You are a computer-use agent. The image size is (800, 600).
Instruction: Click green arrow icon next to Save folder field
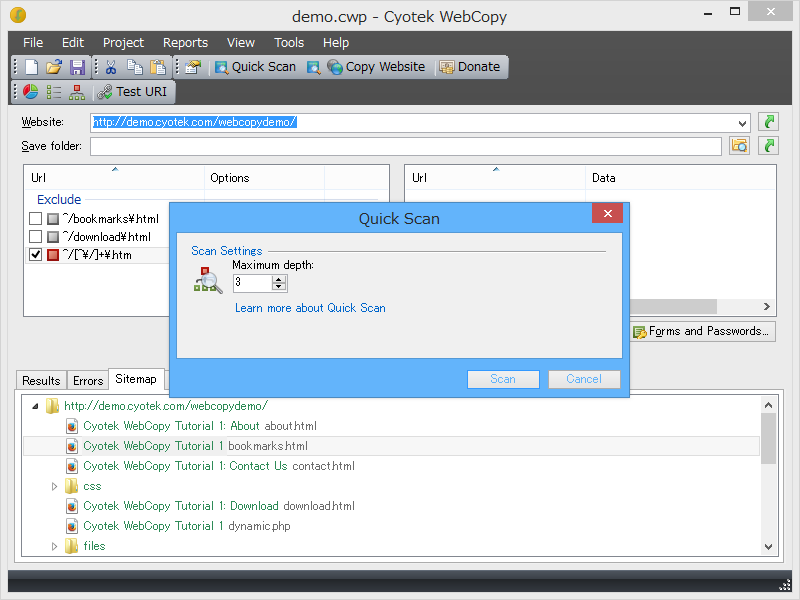tap(768, 146)
